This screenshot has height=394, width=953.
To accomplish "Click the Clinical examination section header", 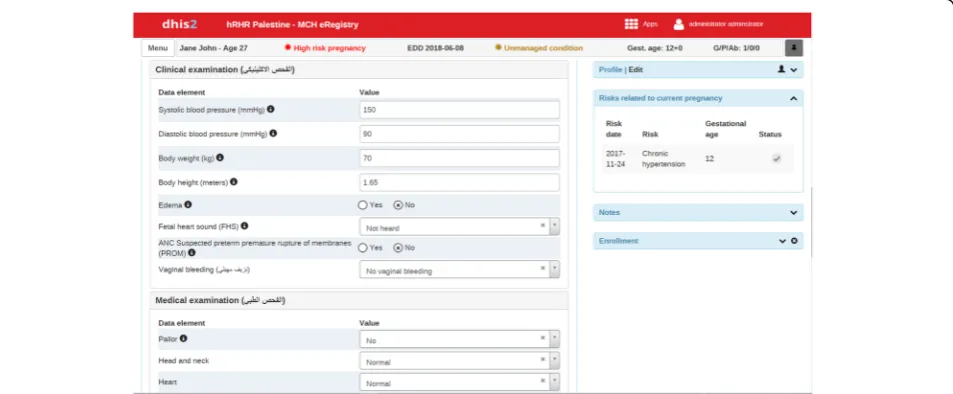I will (359, 69).
